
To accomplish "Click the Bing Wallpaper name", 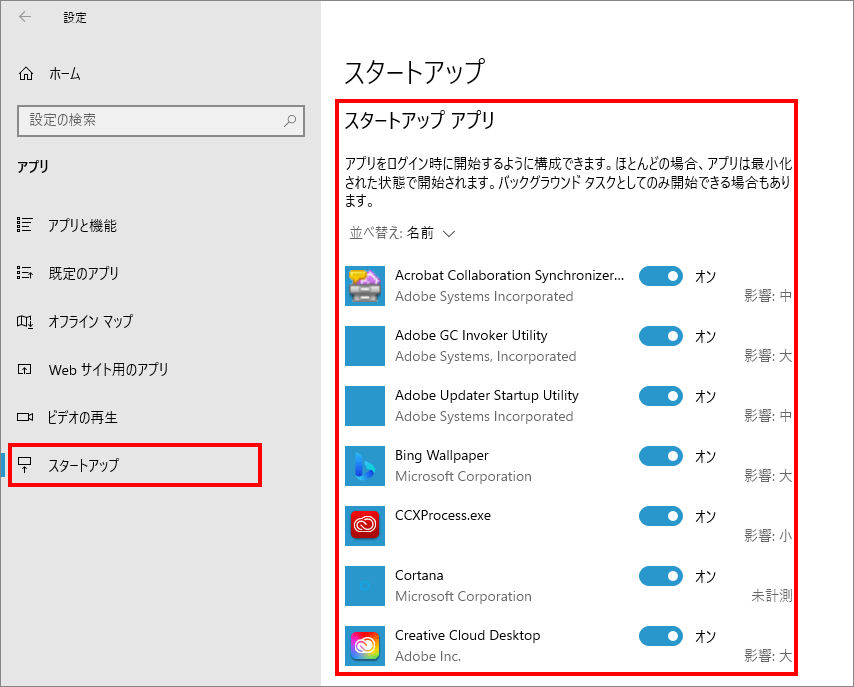I will (x=442, y=455).
